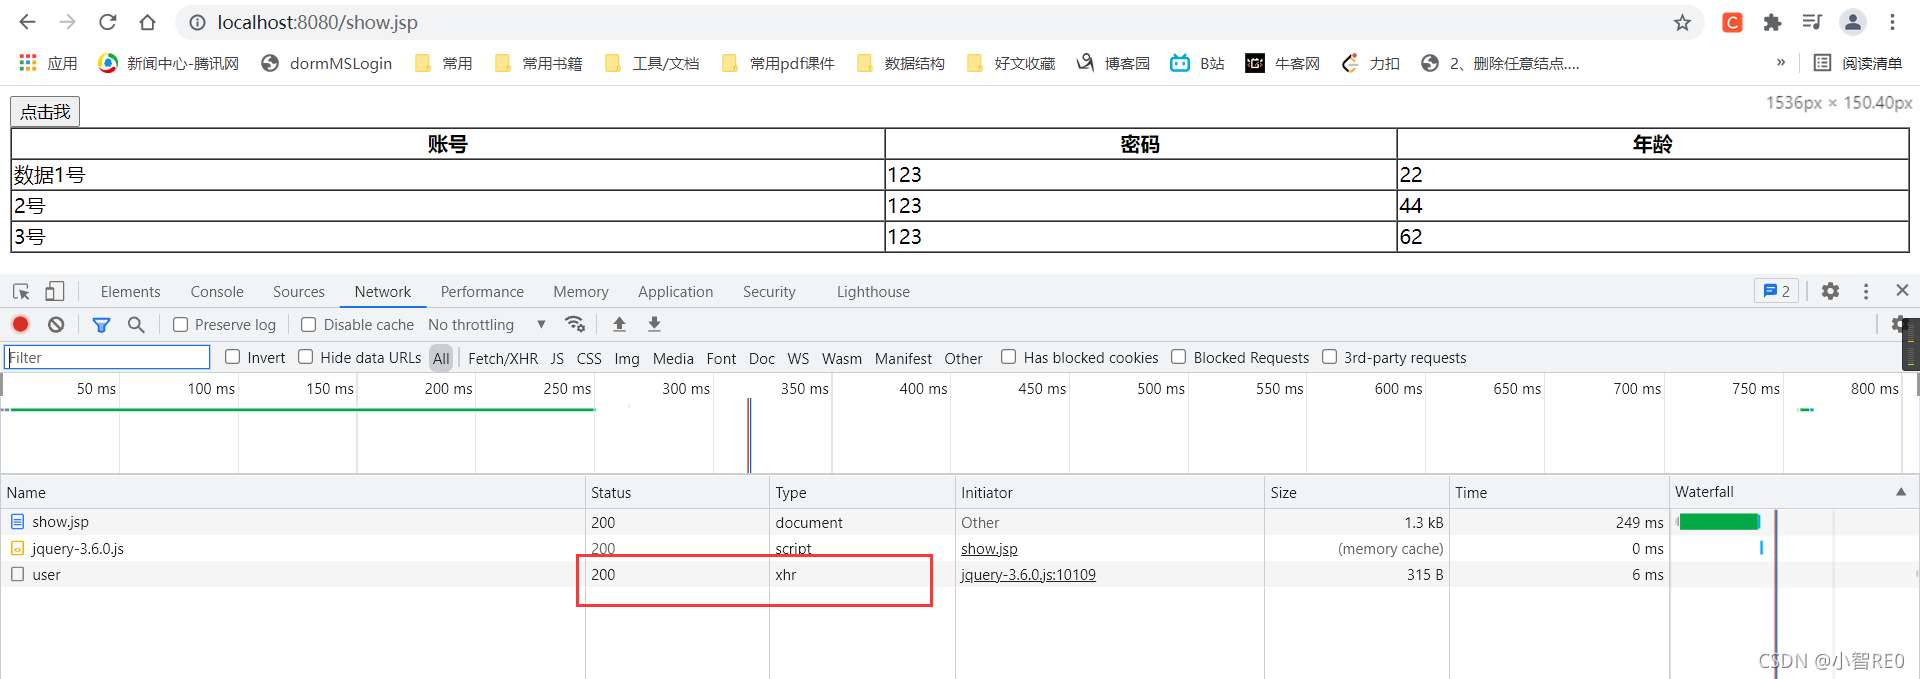This screenshot has width=1920, height=679.
Task: Open network search magnifier
Action: (x=136, y=324)
